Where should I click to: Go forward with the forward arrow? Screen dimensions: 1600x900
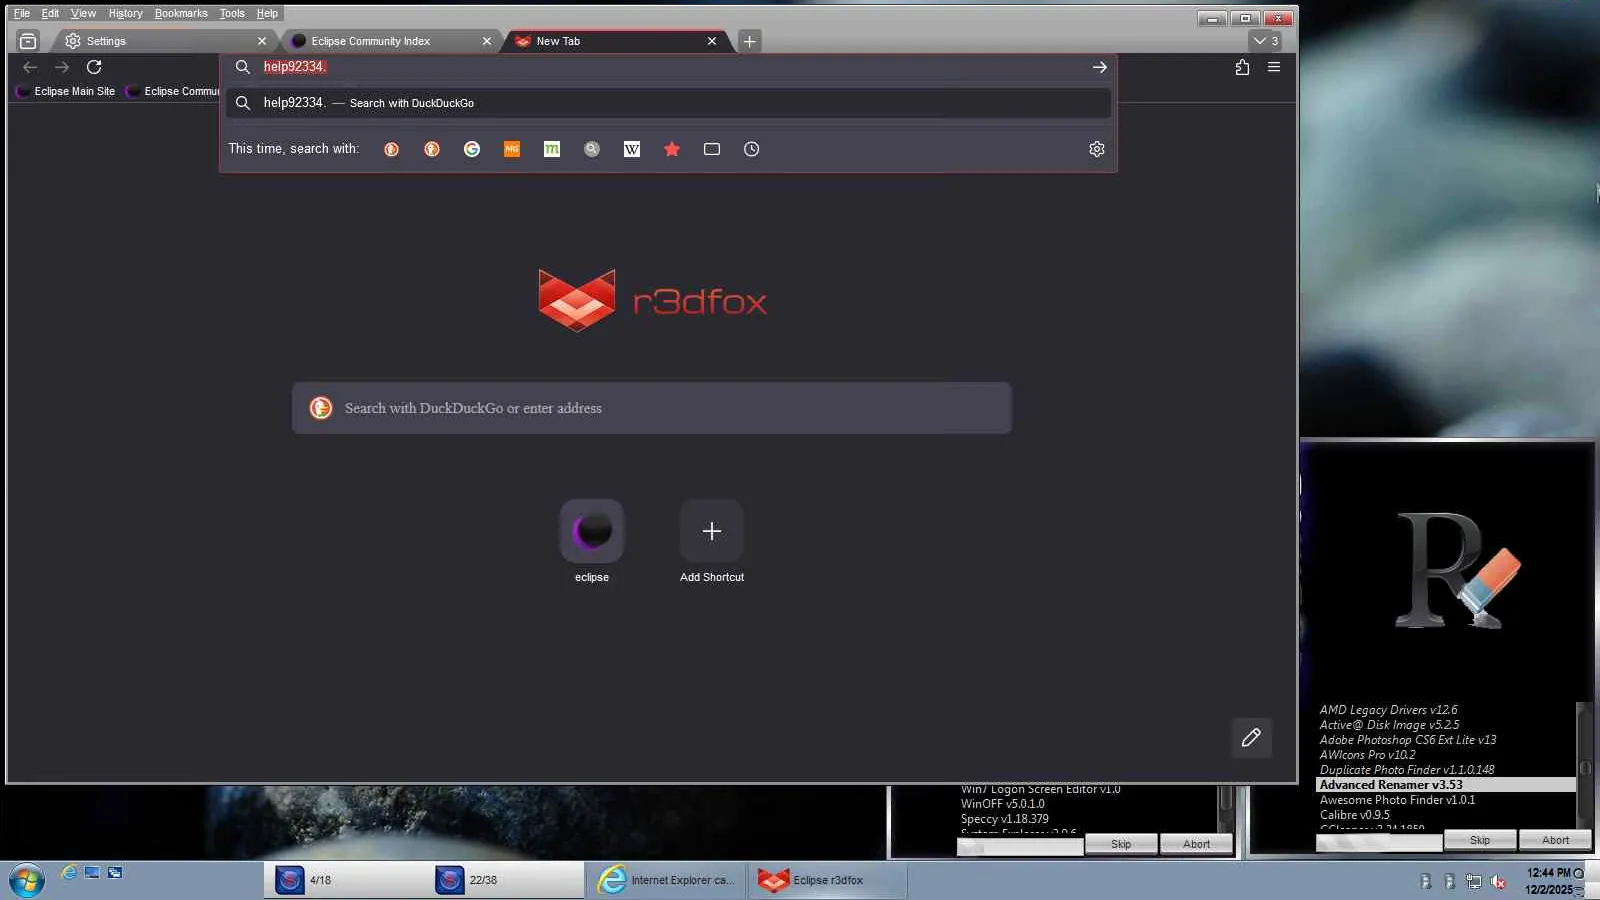tap(62, 67)
